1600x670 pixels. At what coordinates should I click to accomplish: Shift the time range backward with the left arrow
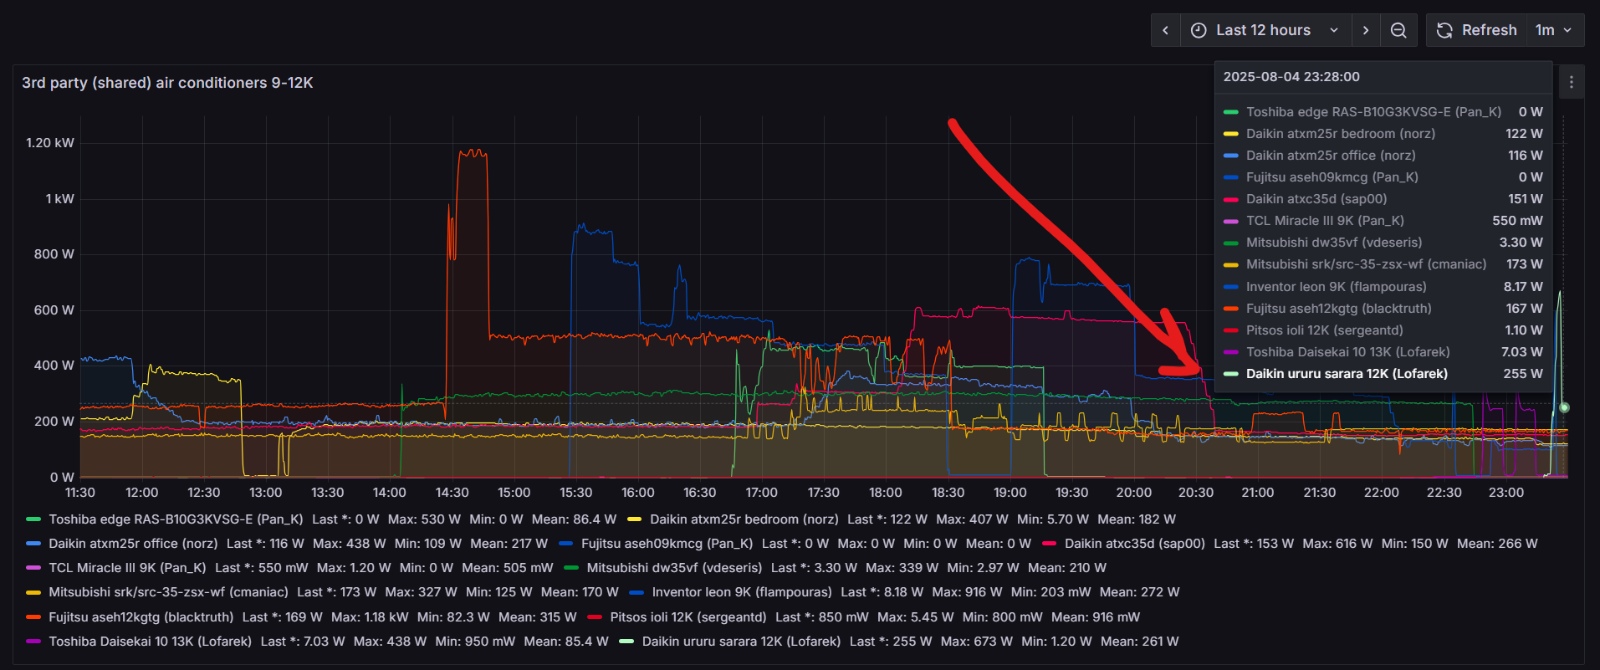pyautogui.click(x=1165, y=30)
